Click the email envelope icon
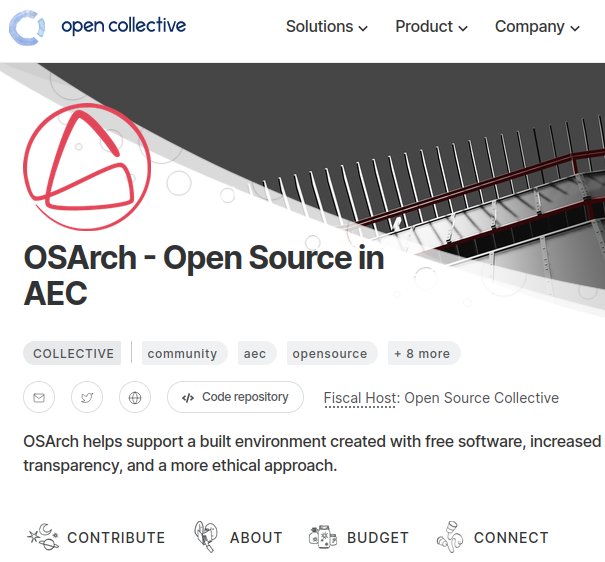This screenshot has height=562, width=605. click(x=39, y=397)
